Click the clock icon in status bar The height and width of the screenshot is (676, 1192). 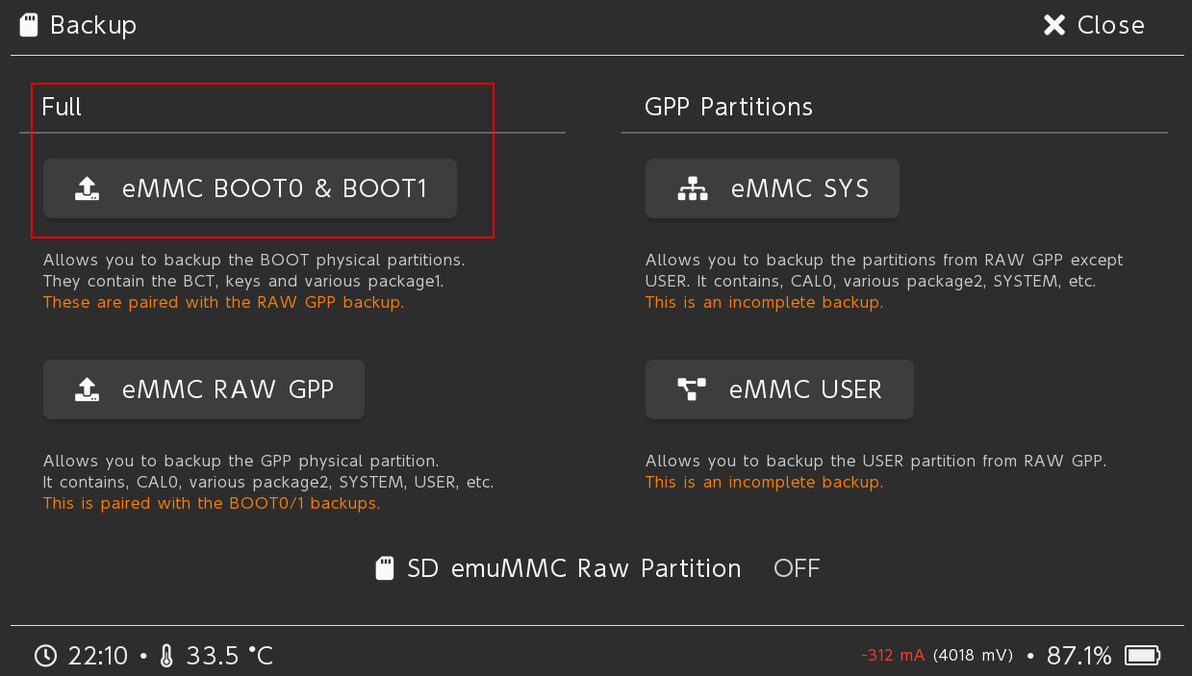(46, 656)
